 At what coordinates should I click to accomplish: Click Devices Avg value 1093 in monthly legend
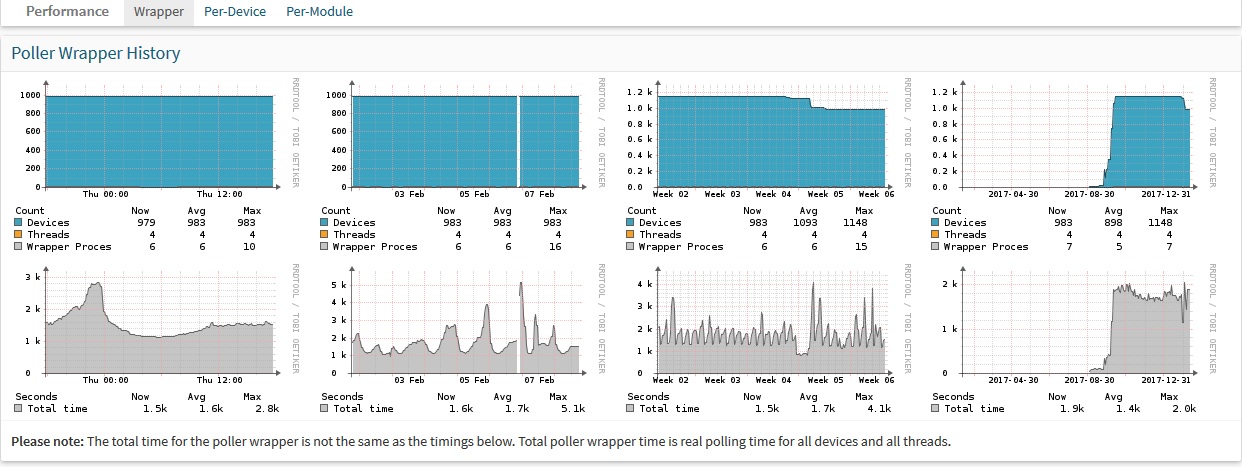807,223
